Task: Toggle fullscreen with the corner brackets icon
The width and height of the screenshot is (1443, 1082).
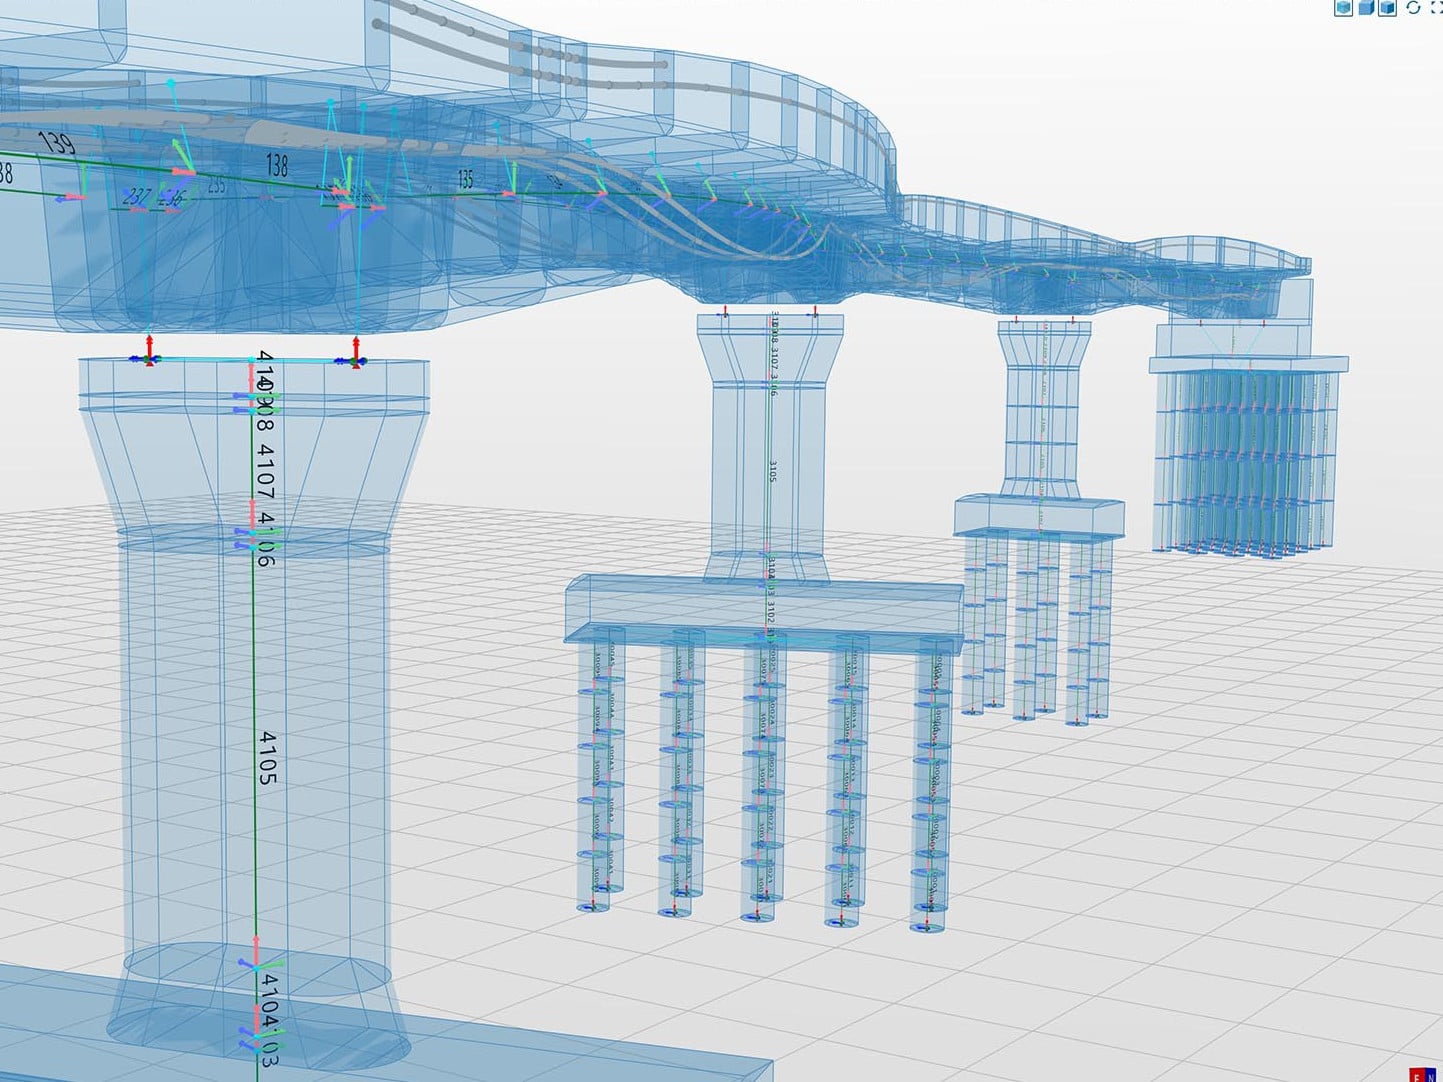Action: (x=1436, y=7)
